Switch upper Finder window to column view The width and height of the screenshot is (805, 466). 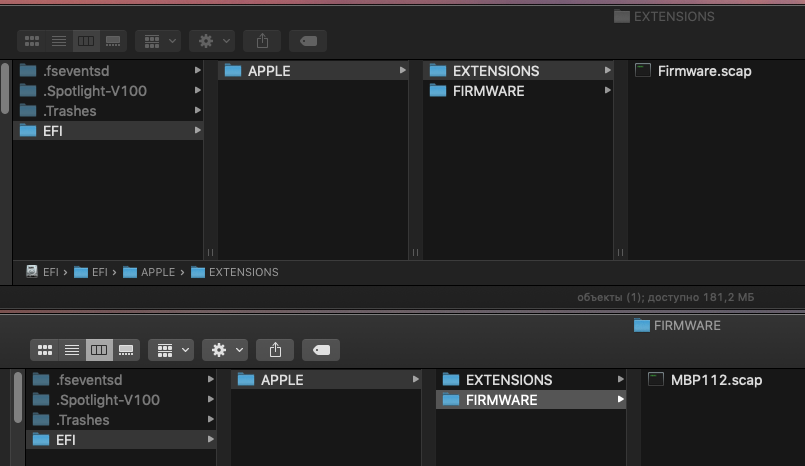(x=86, y=41)
